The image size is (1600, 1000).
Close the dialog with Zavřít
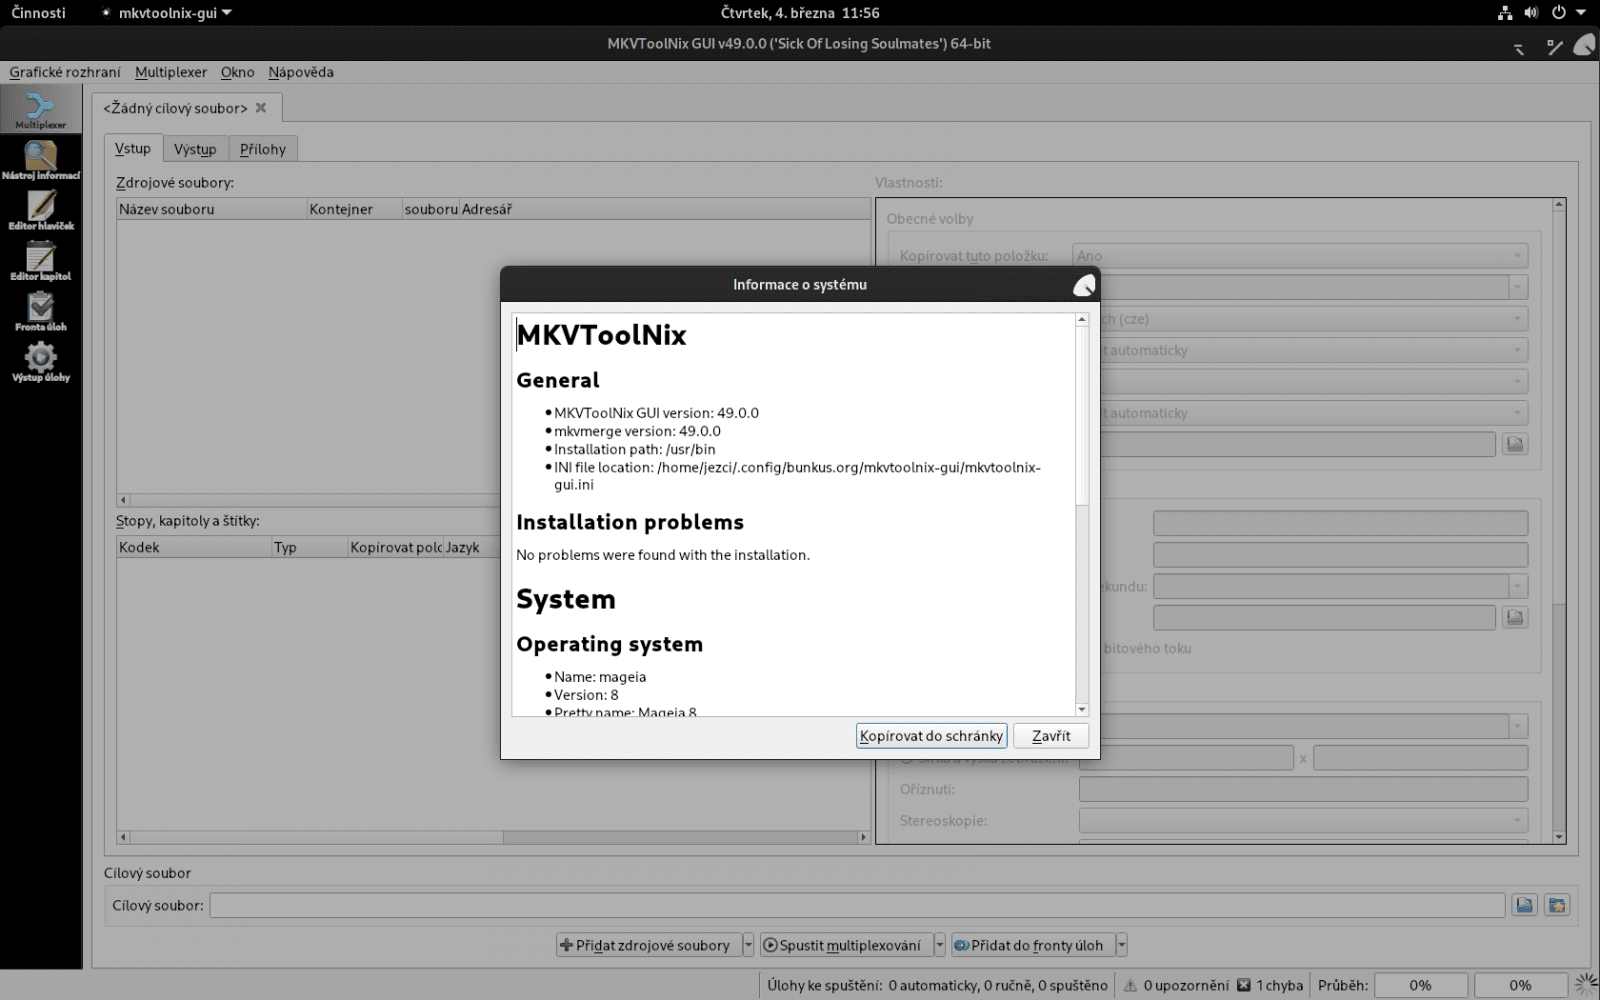[1050, 736]
